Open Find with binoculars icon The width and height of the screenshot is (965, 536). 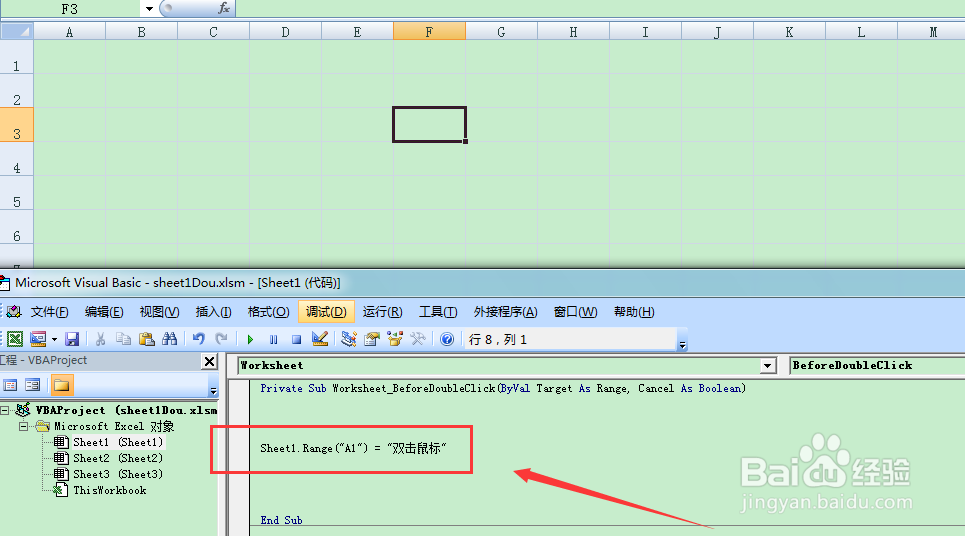169,339
